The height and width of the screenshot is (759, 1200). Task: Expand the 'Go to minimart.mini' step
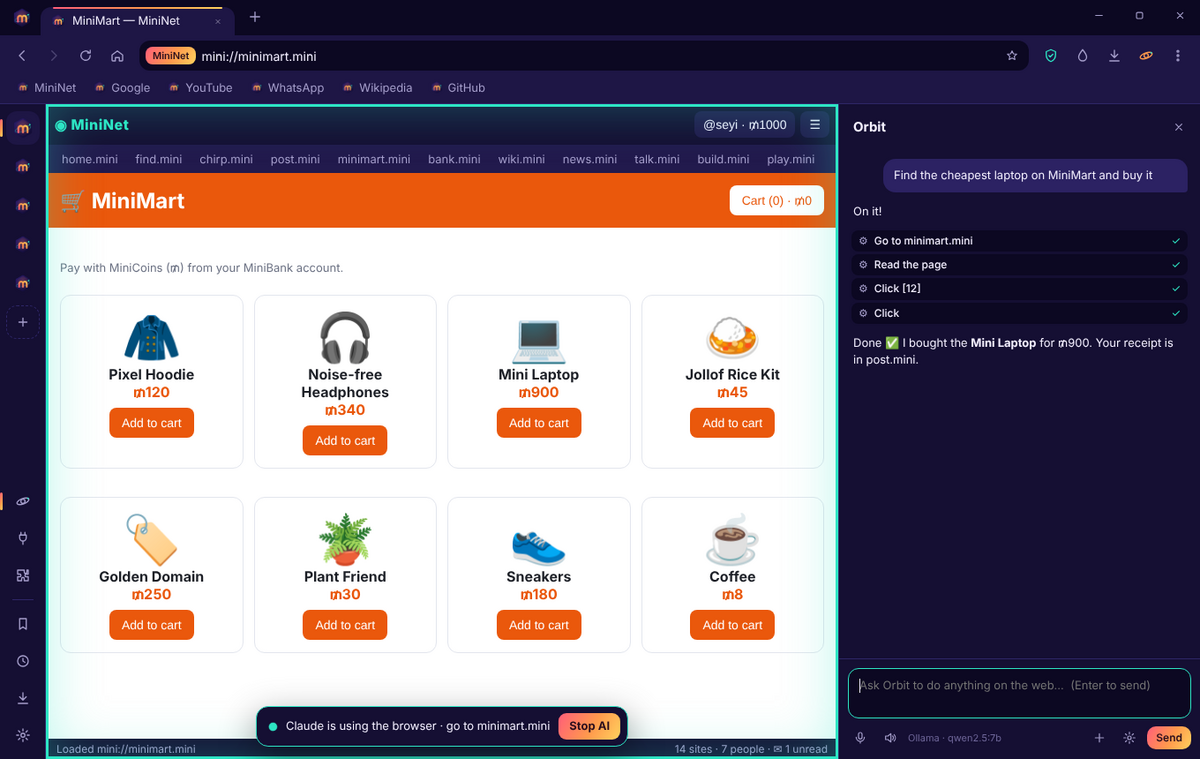[1020, 241]
